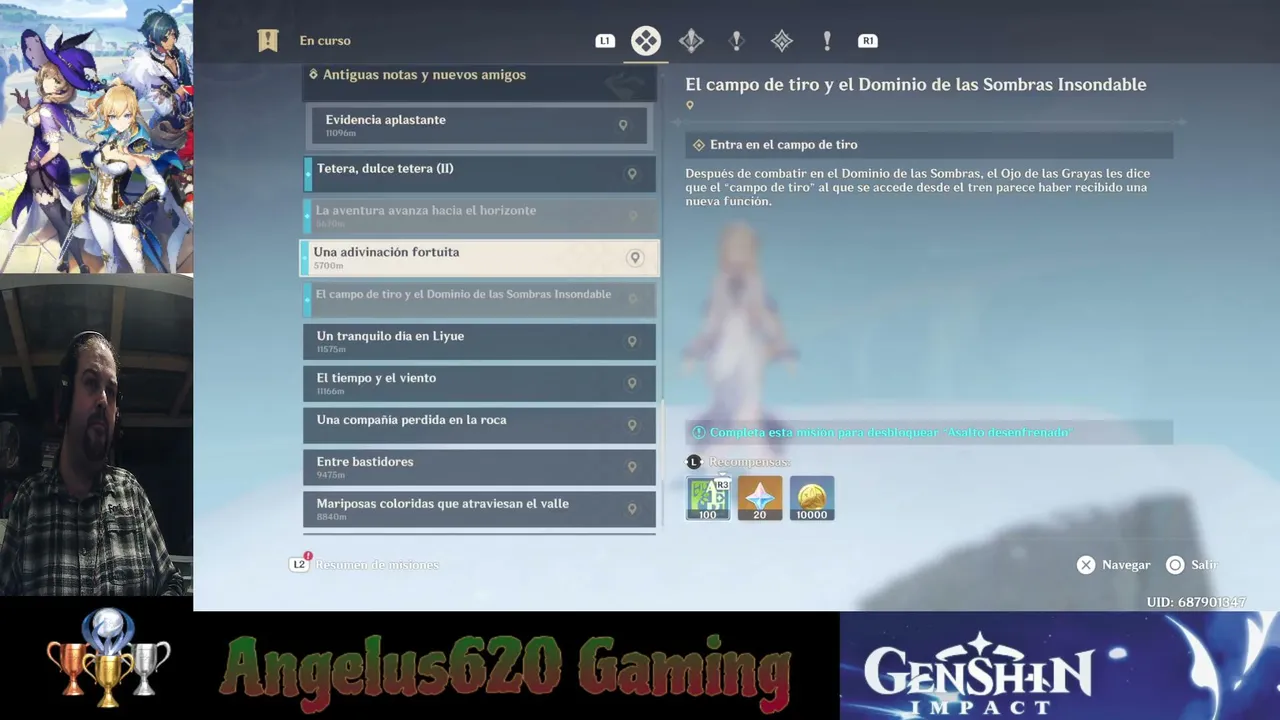1280x720 pixels.
Task: Click the X Navegar button
Action: tap(1114, 565)
